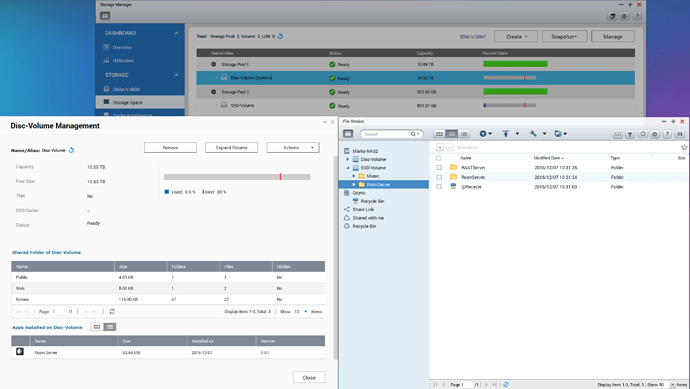Collapse Storage Pool 2 row
This screenshot has width=690, height=389.
(213, 92)
